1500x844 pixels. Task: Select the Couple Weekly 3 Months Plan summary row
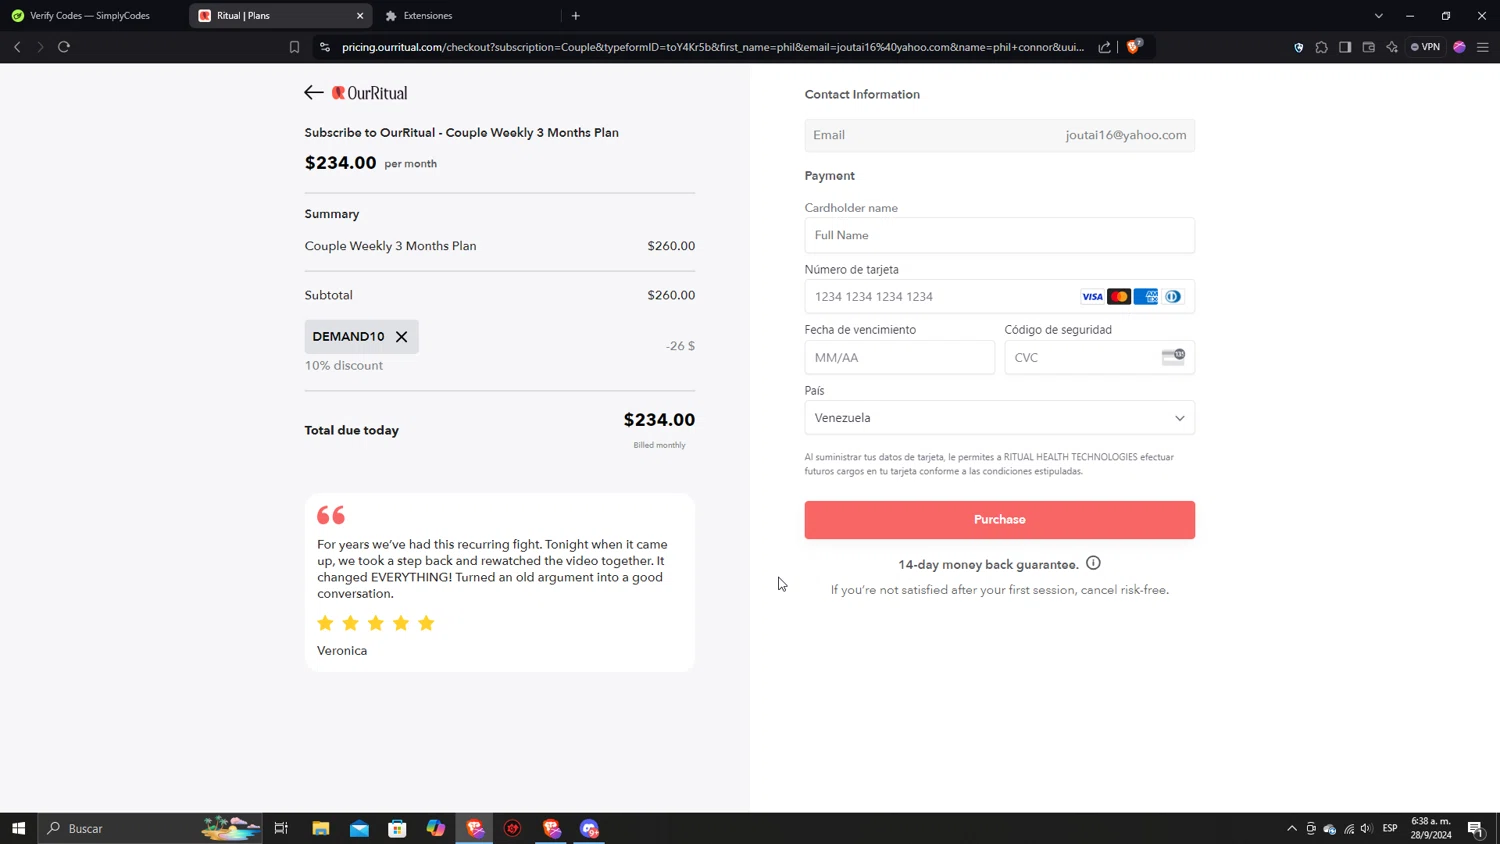click(499, 246)
